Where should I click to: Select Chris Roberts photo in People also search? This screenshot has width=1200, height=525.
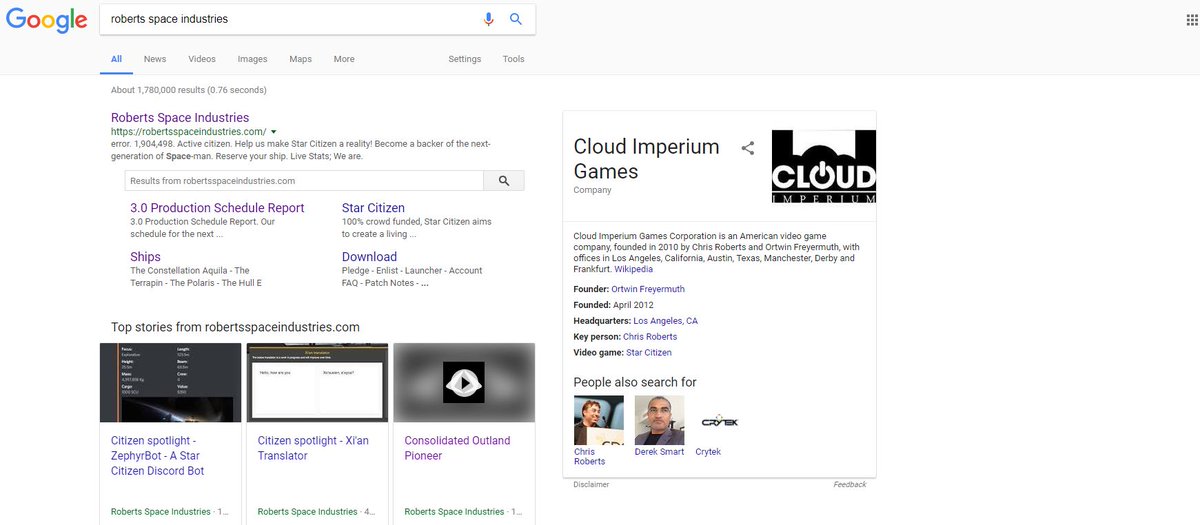[599, 420]
